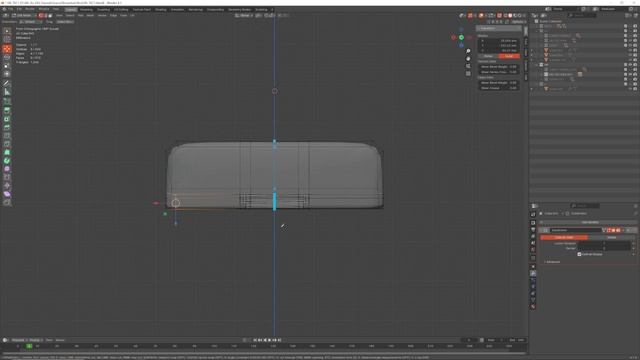This screenshot has height=360, width=640.
Task: Click the Vertices Mean Bevel Weight slider
Action: click(x=499, y=67)
